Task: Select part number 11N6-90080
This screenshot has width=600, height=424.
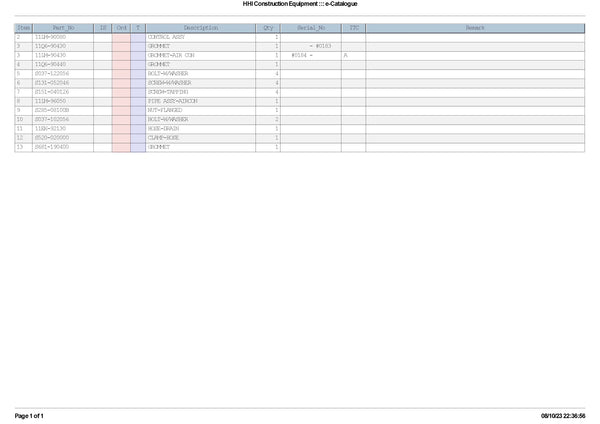Action: coord(50,36)
